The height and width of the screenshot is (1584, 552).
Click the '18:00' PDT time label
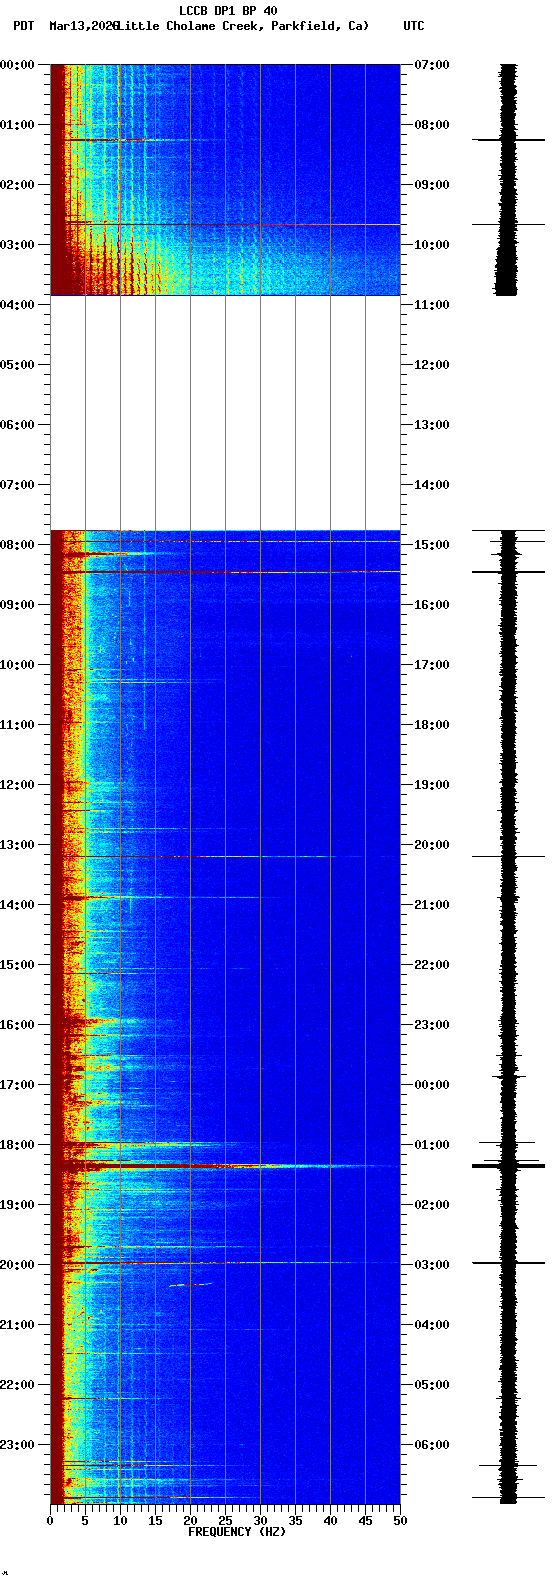[17, 1145]
